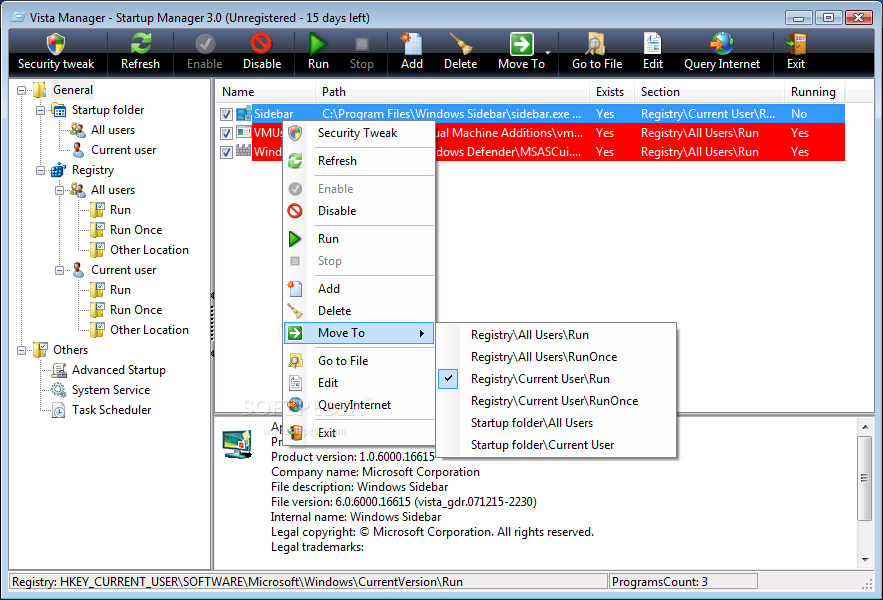Click the green Run toolbar icon
883x600 pixels.
[x=318, y=43]
